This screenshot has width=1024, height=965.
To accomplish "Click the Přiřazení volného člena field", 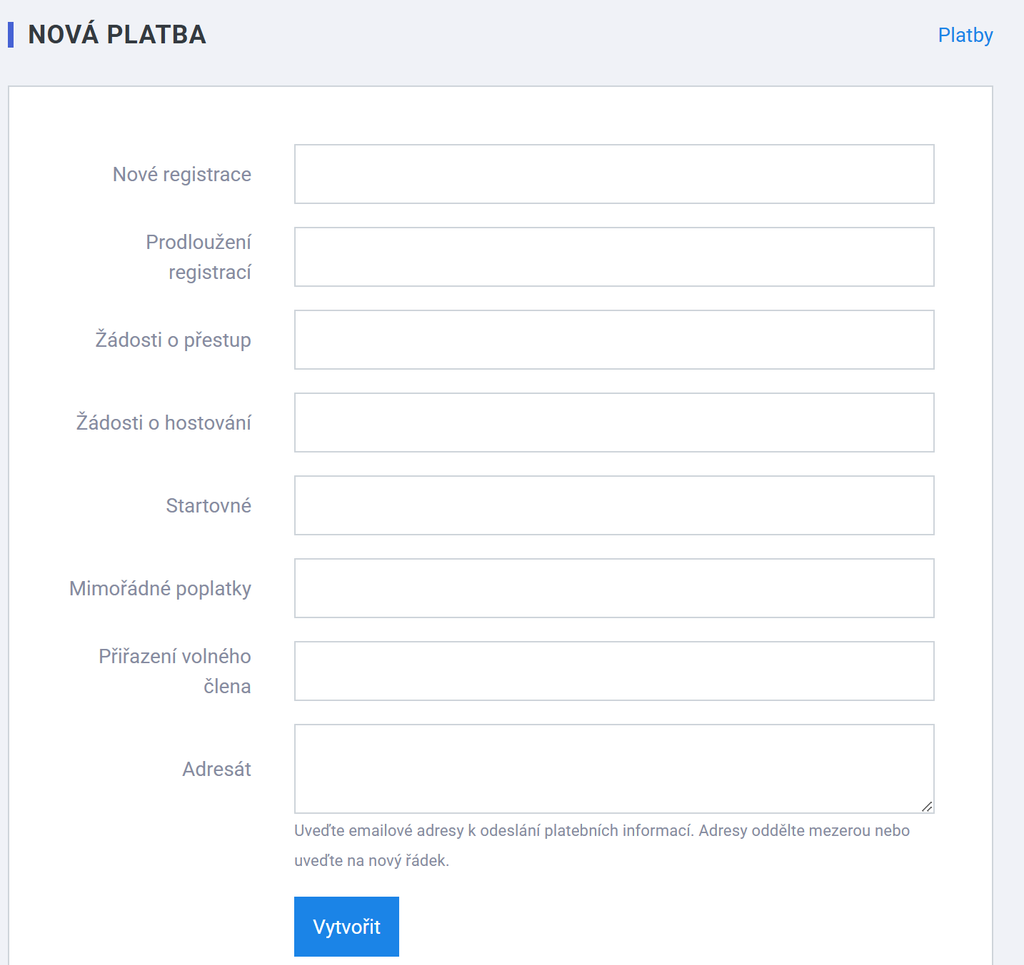I will click(x=614, y=671).
